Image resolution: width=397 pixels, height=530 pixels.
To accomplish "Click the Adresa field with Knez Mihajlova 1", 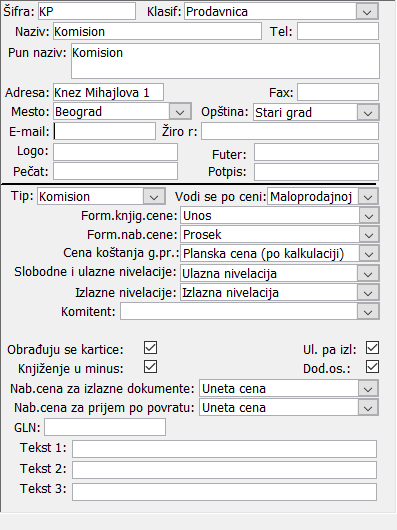I will (108, 92).
